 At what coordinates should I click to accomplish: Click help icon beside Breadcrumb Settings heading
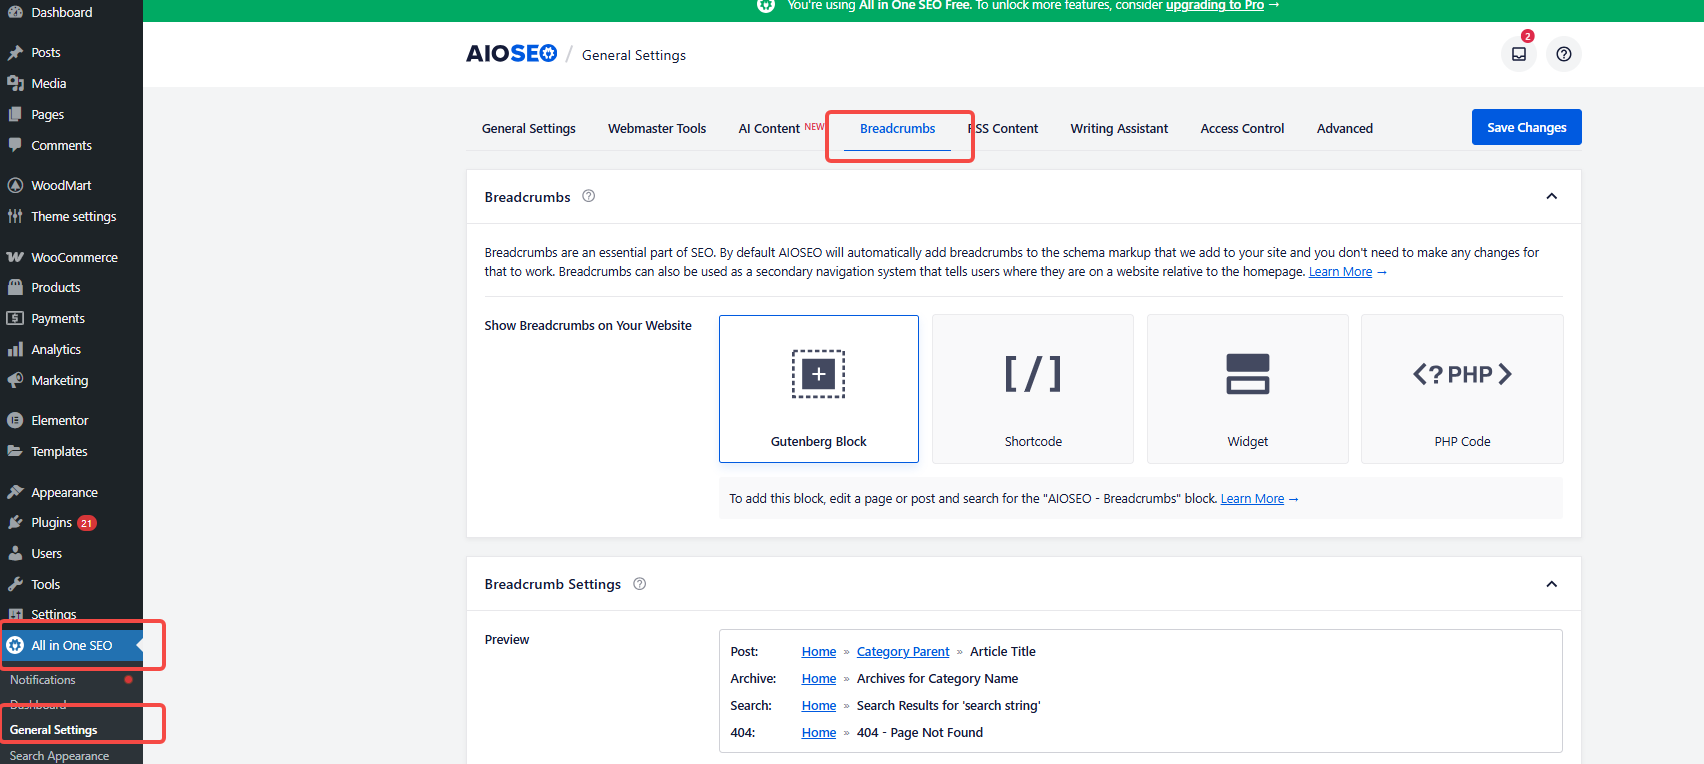click(639, 584)
